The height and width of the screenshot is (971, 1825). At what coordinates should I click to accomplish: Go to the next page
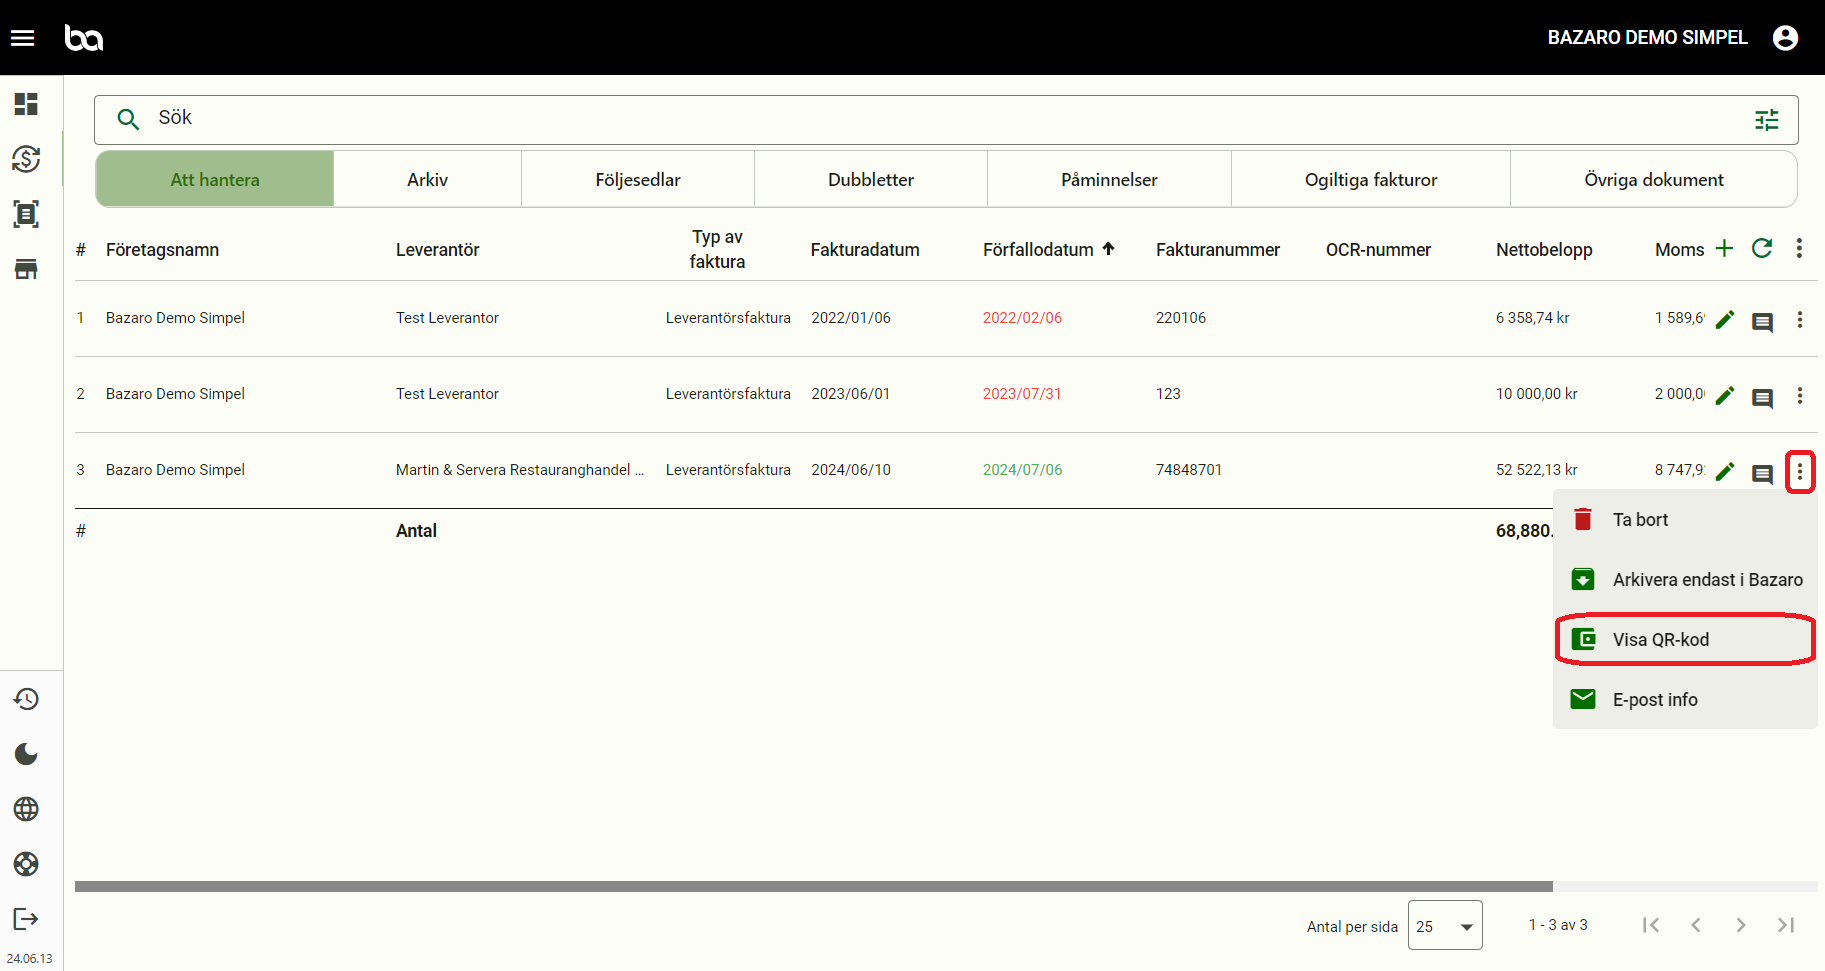tap(1741, 925)
